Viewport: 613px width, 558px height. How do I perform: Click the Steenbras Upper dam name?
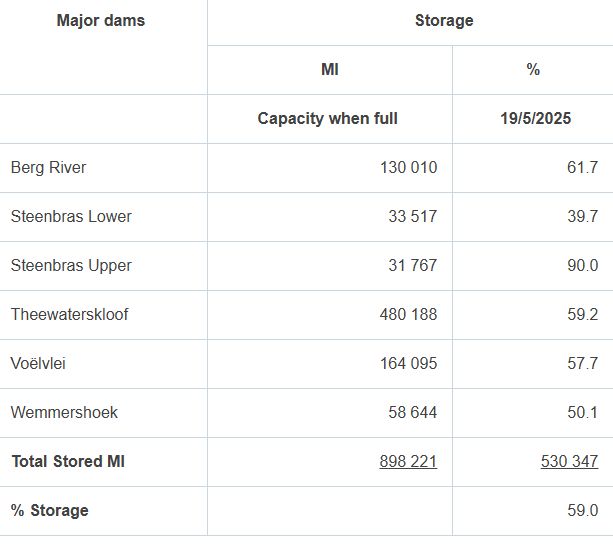[x=71, y=266]
